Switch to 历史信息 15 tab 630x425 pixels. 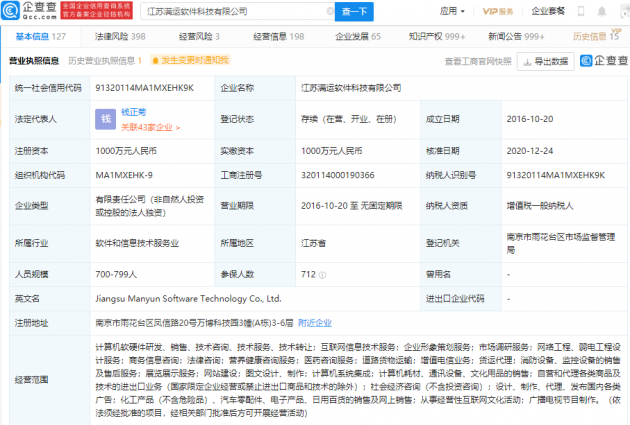click(x=596, y=36)
